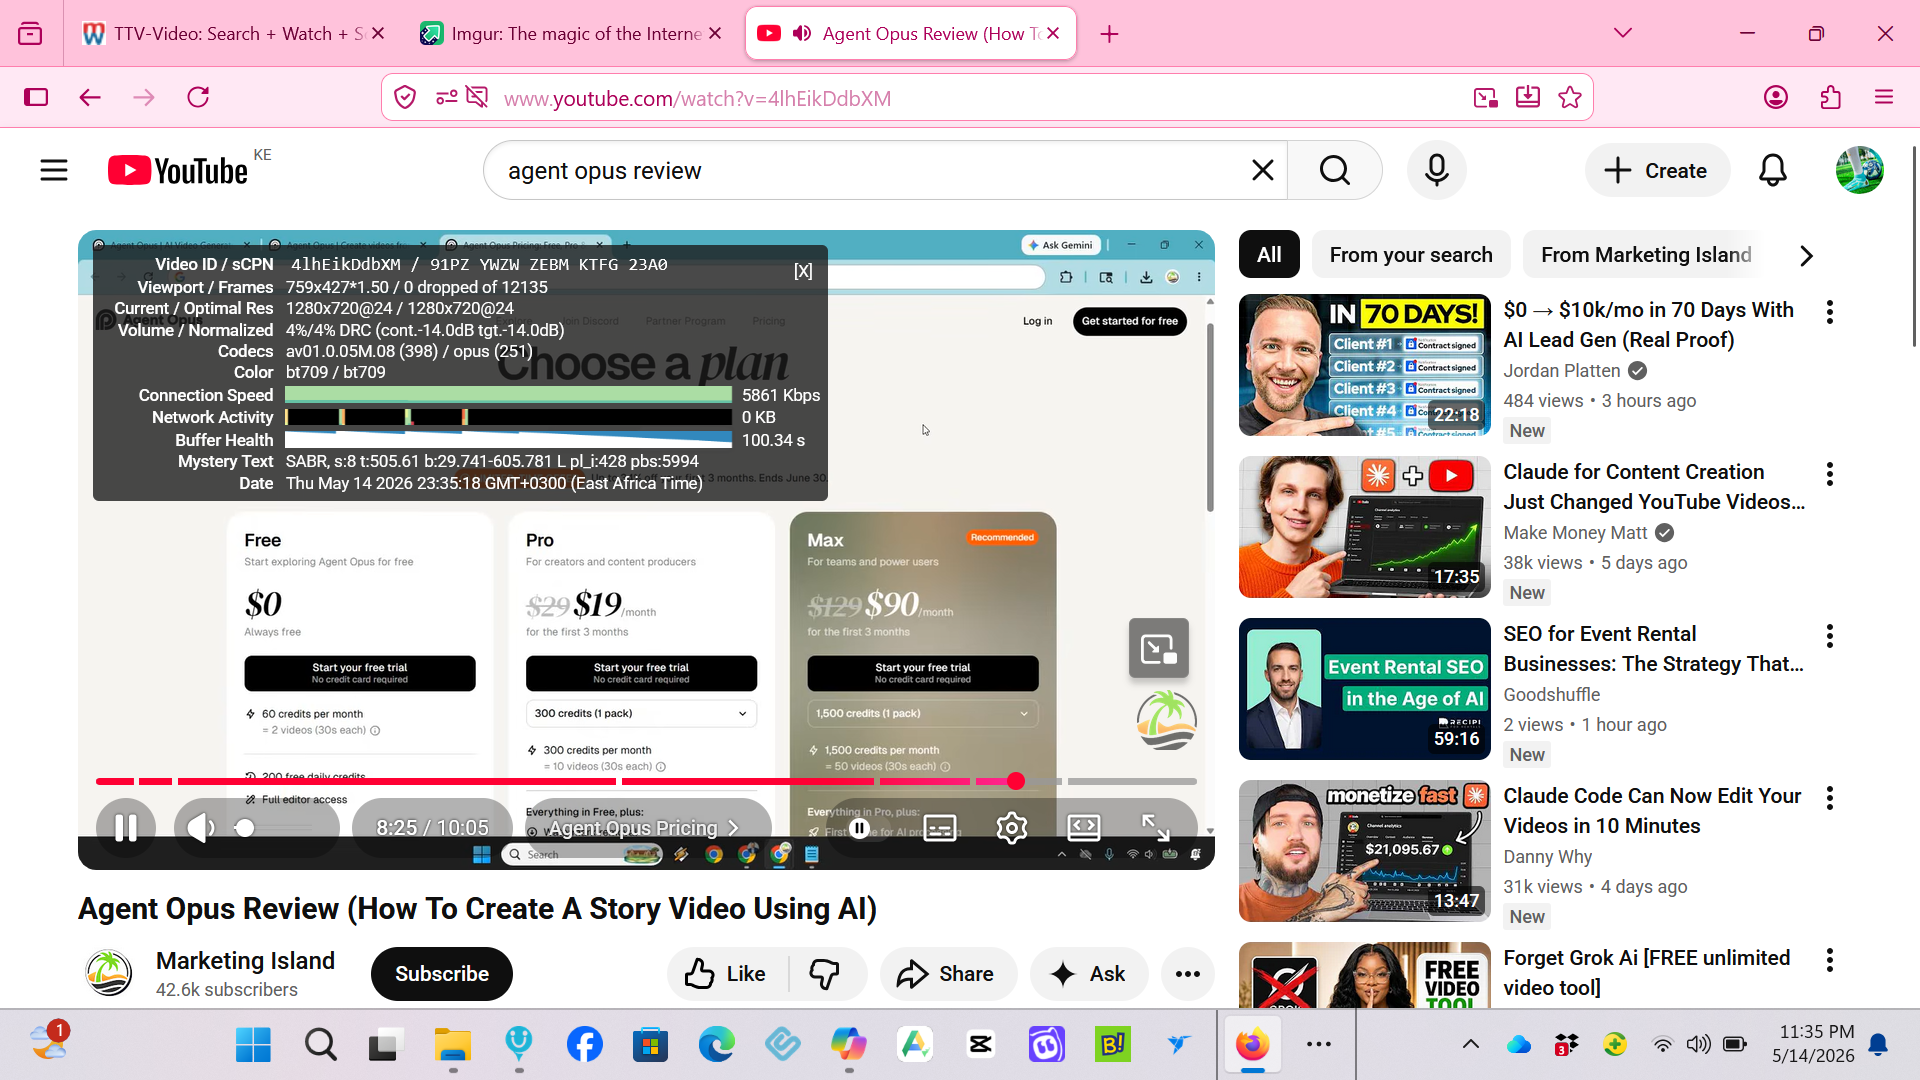
Task: Open options for the $10k/mo in 70 Days video
Action: (1830, 312)
